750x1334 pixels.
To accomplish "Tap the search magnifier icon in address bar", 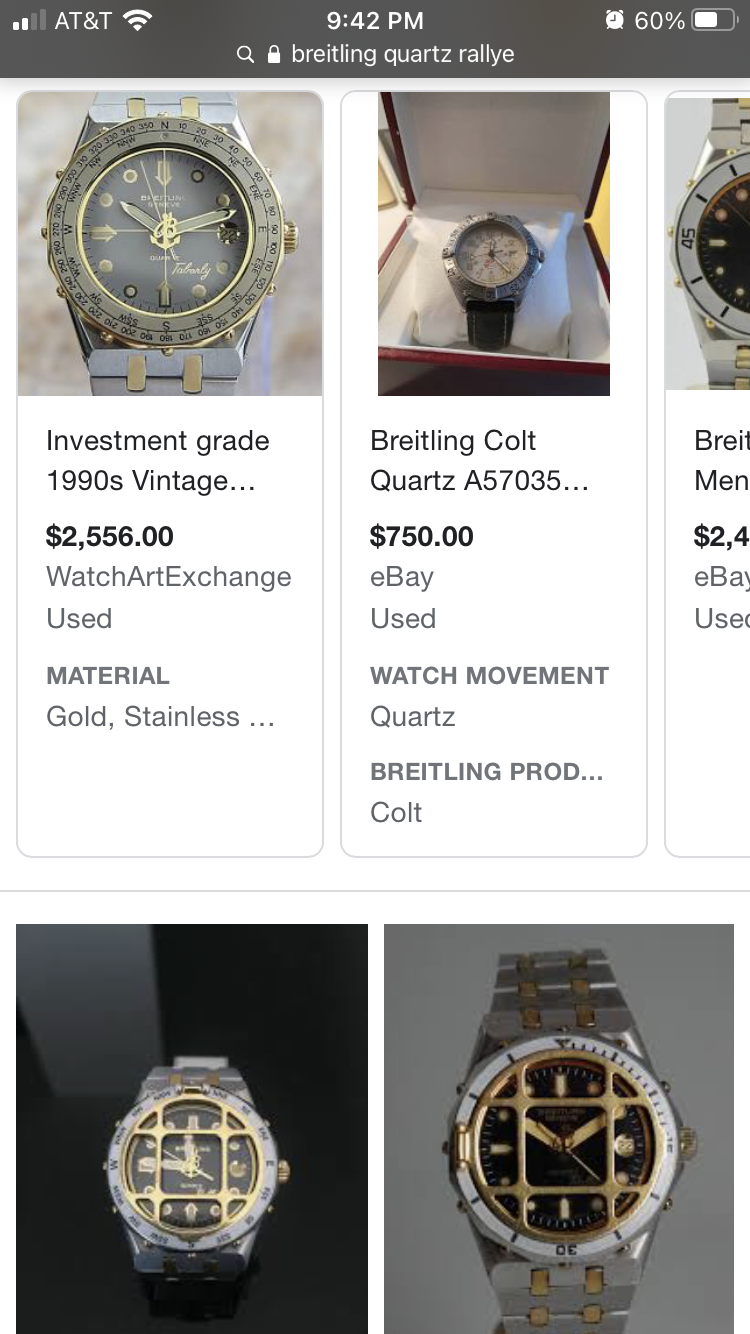I will (x=245, y=55).
